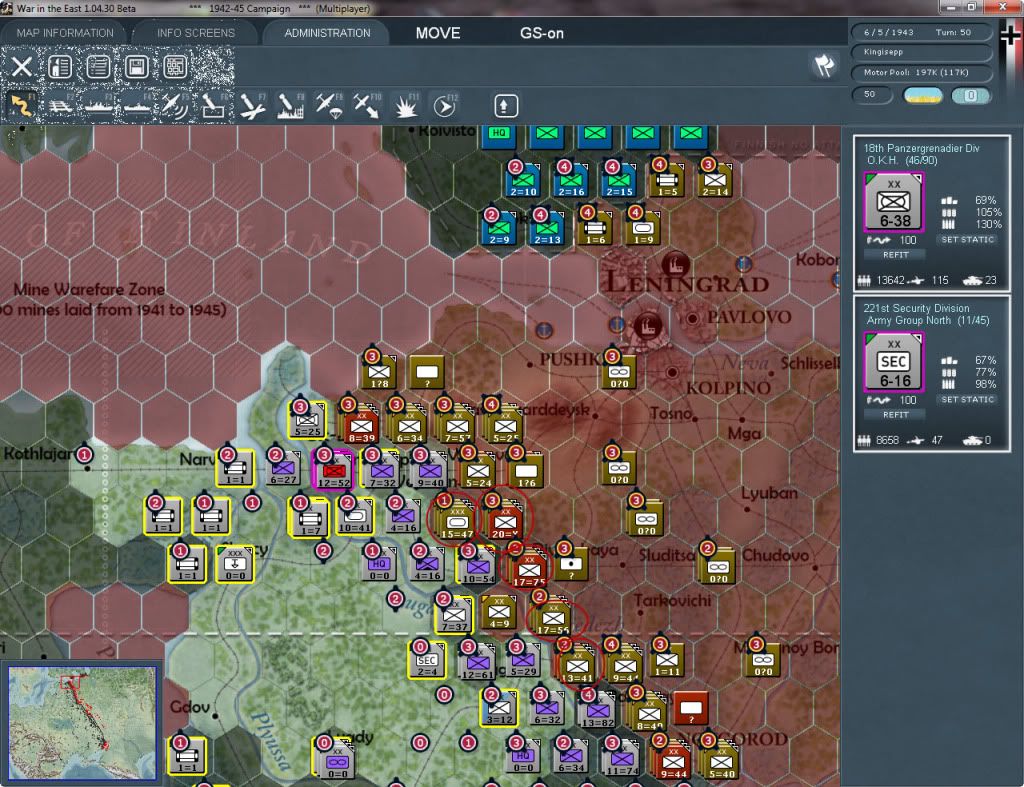
Task: Click the F11 explosion icon
Action: pos(406,105)
